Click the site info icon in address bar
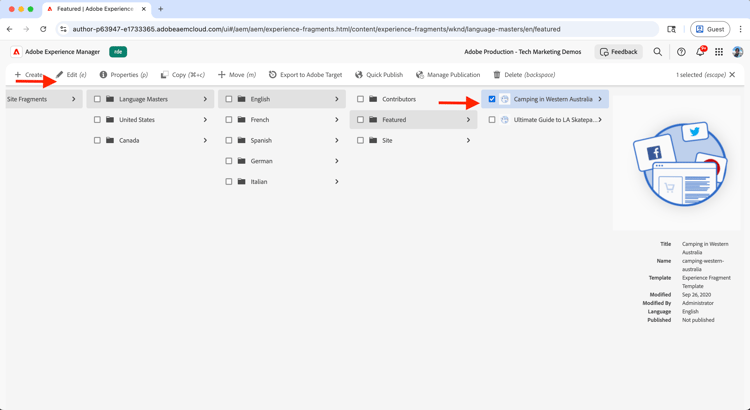750x410 pixels. [x=63, y=29]
